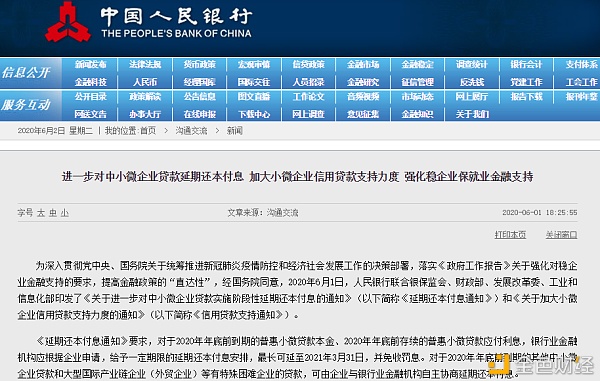Go to 人员招录 section
This screenshot has width=600, height=381.
[x=308, y=82]
